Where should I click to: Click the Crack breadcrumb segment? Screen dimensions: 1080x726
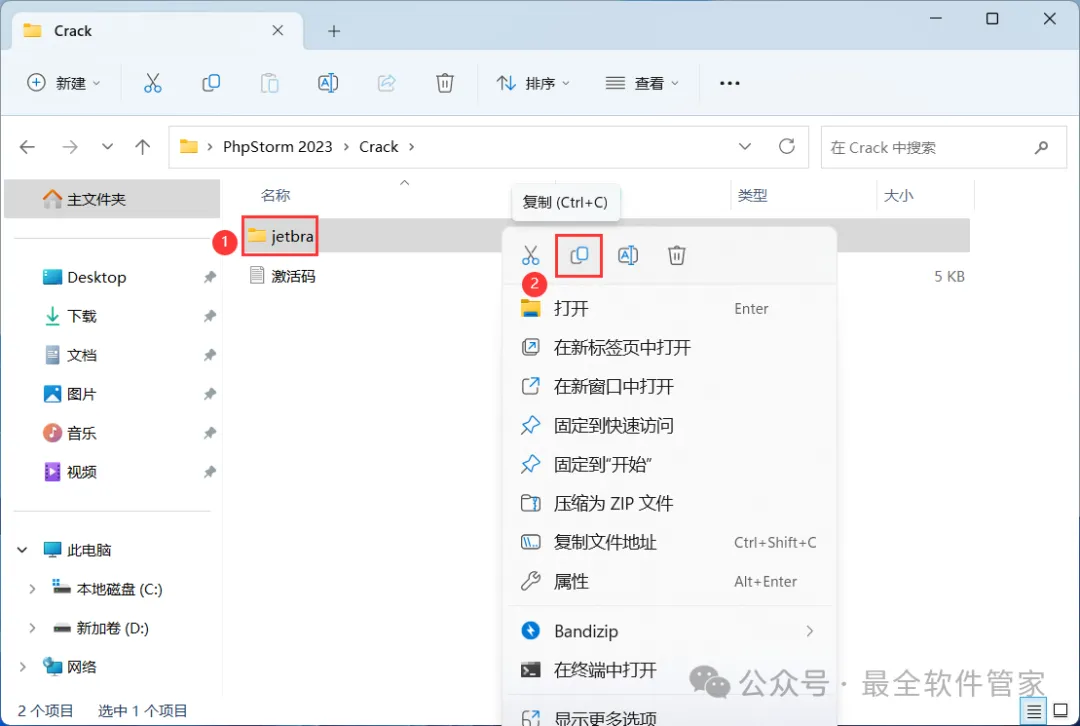point(379,147)
